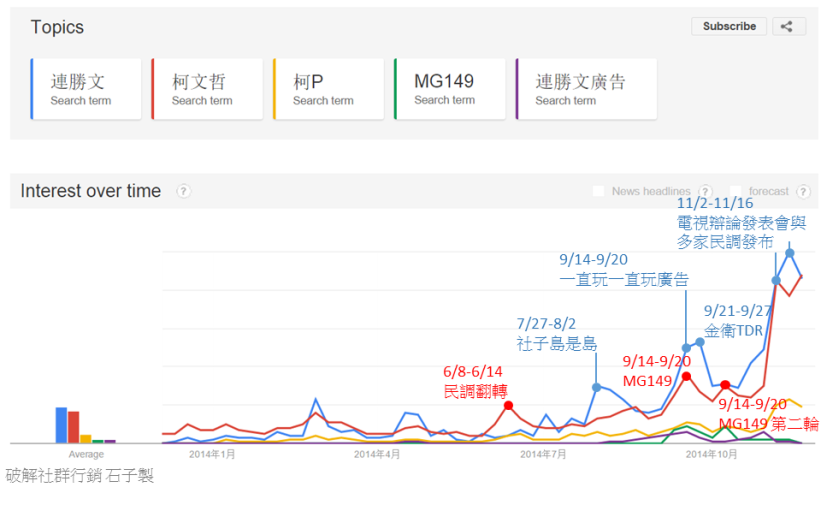The height and width of the screenshot is (505, 821).
Task: Click the 2014年7月 axis label
Action: tap(545, 454)
